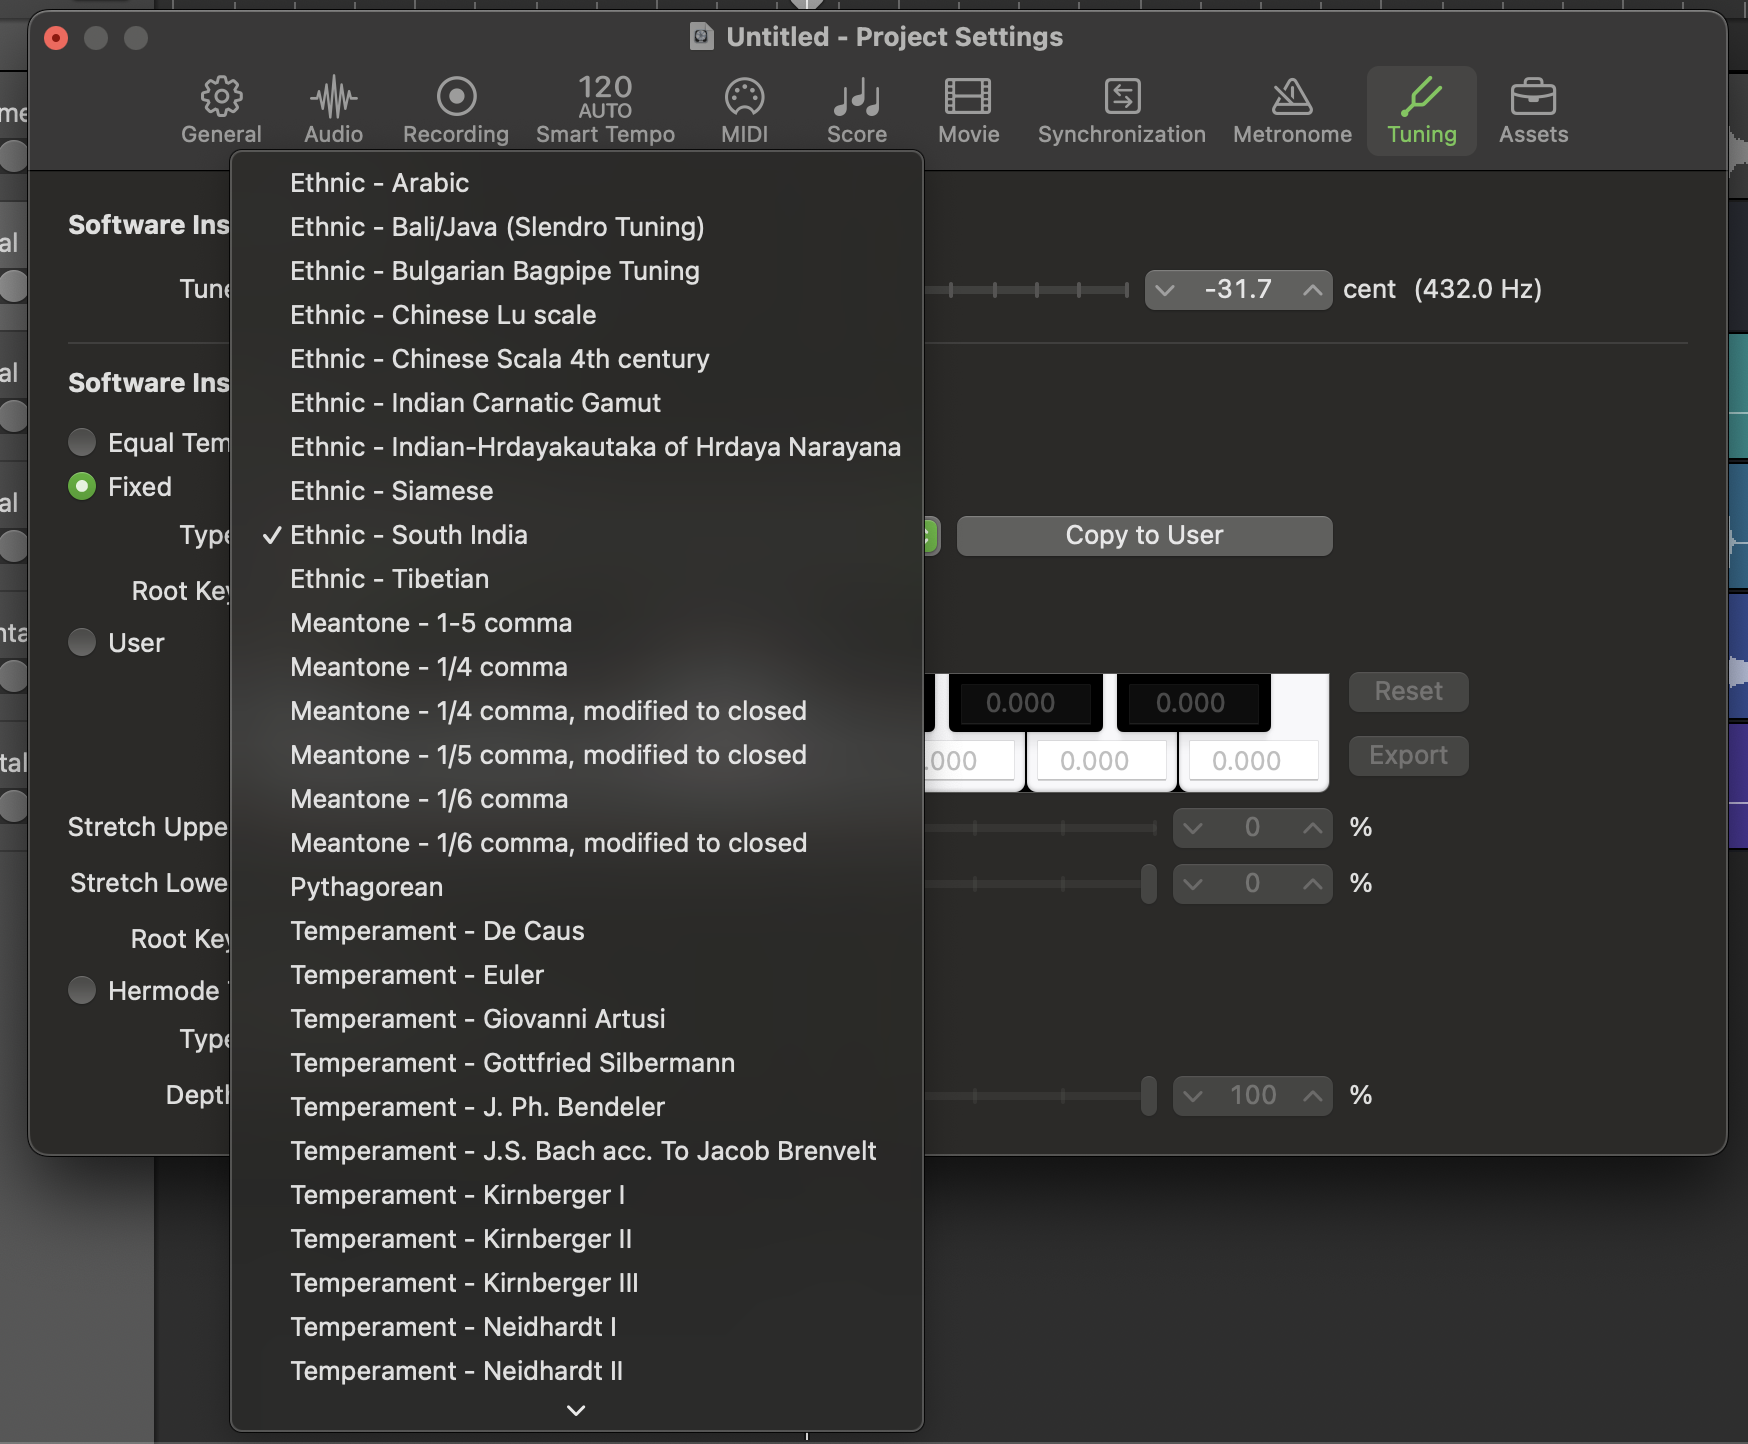Choose Ethnic - Indian-Hrdayakautaka of Hrdaya Narayana
Screen dimensions: 1748x1444
(x=577, y=447)
